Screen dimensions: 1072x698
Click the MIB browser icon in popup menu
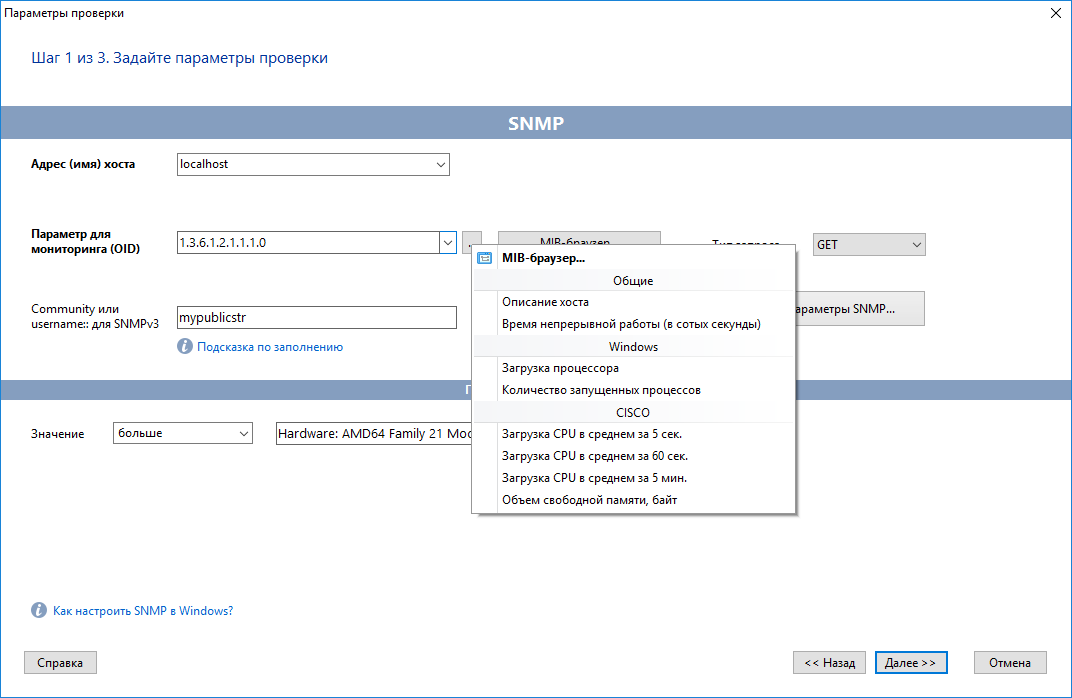coord(485,258)
